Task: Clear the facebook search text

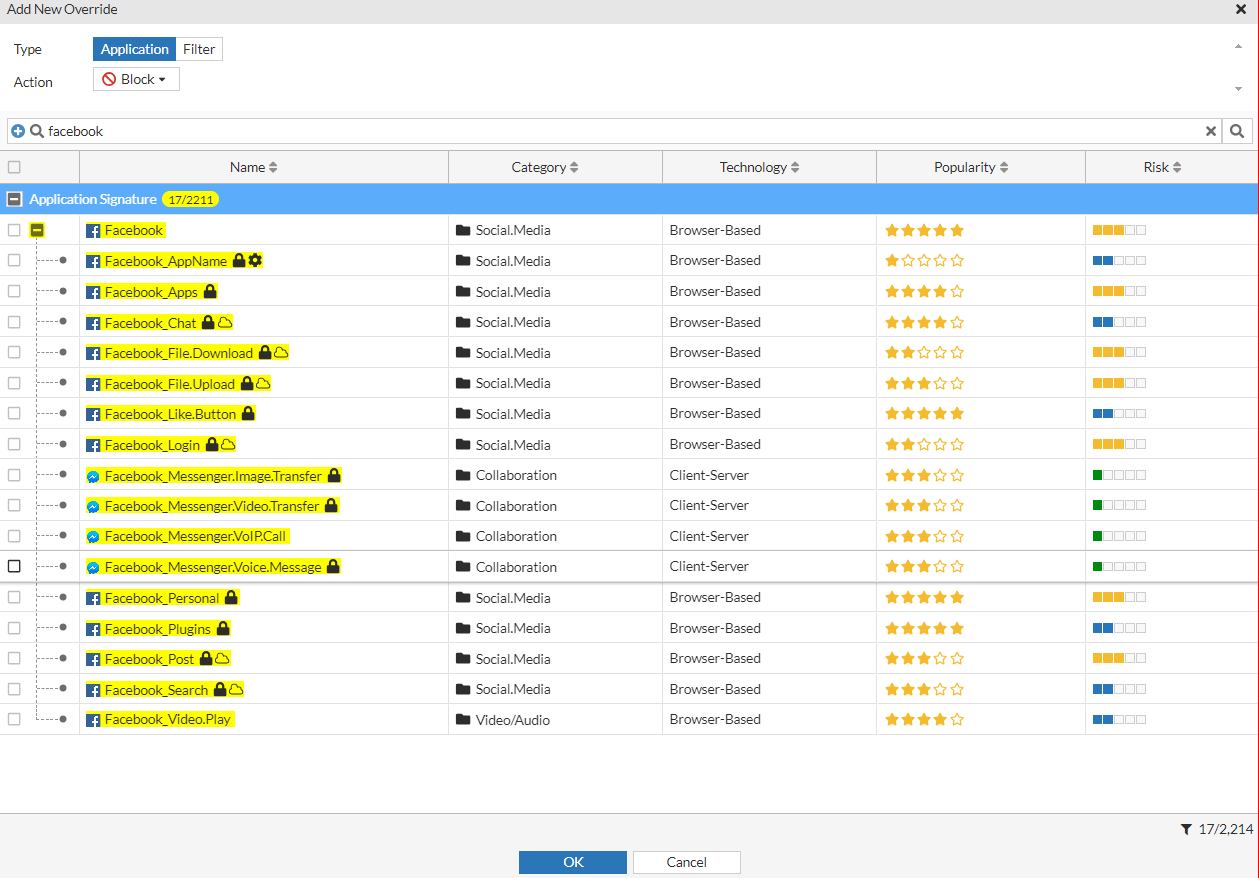Action: point(1210,131)
